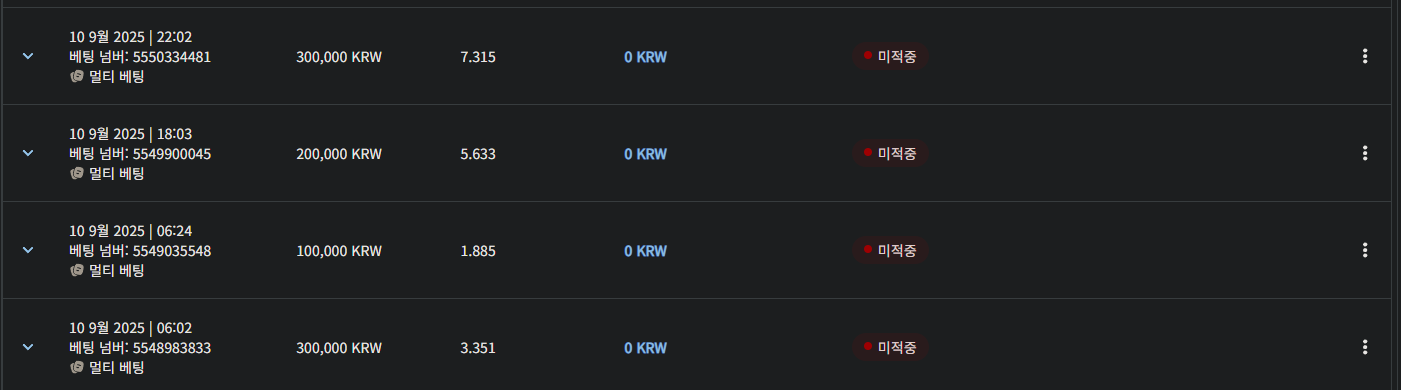1401x390 pixels.
Task: Click 미적중 status badge on 7.315 odds row
Action: (890, 57)
